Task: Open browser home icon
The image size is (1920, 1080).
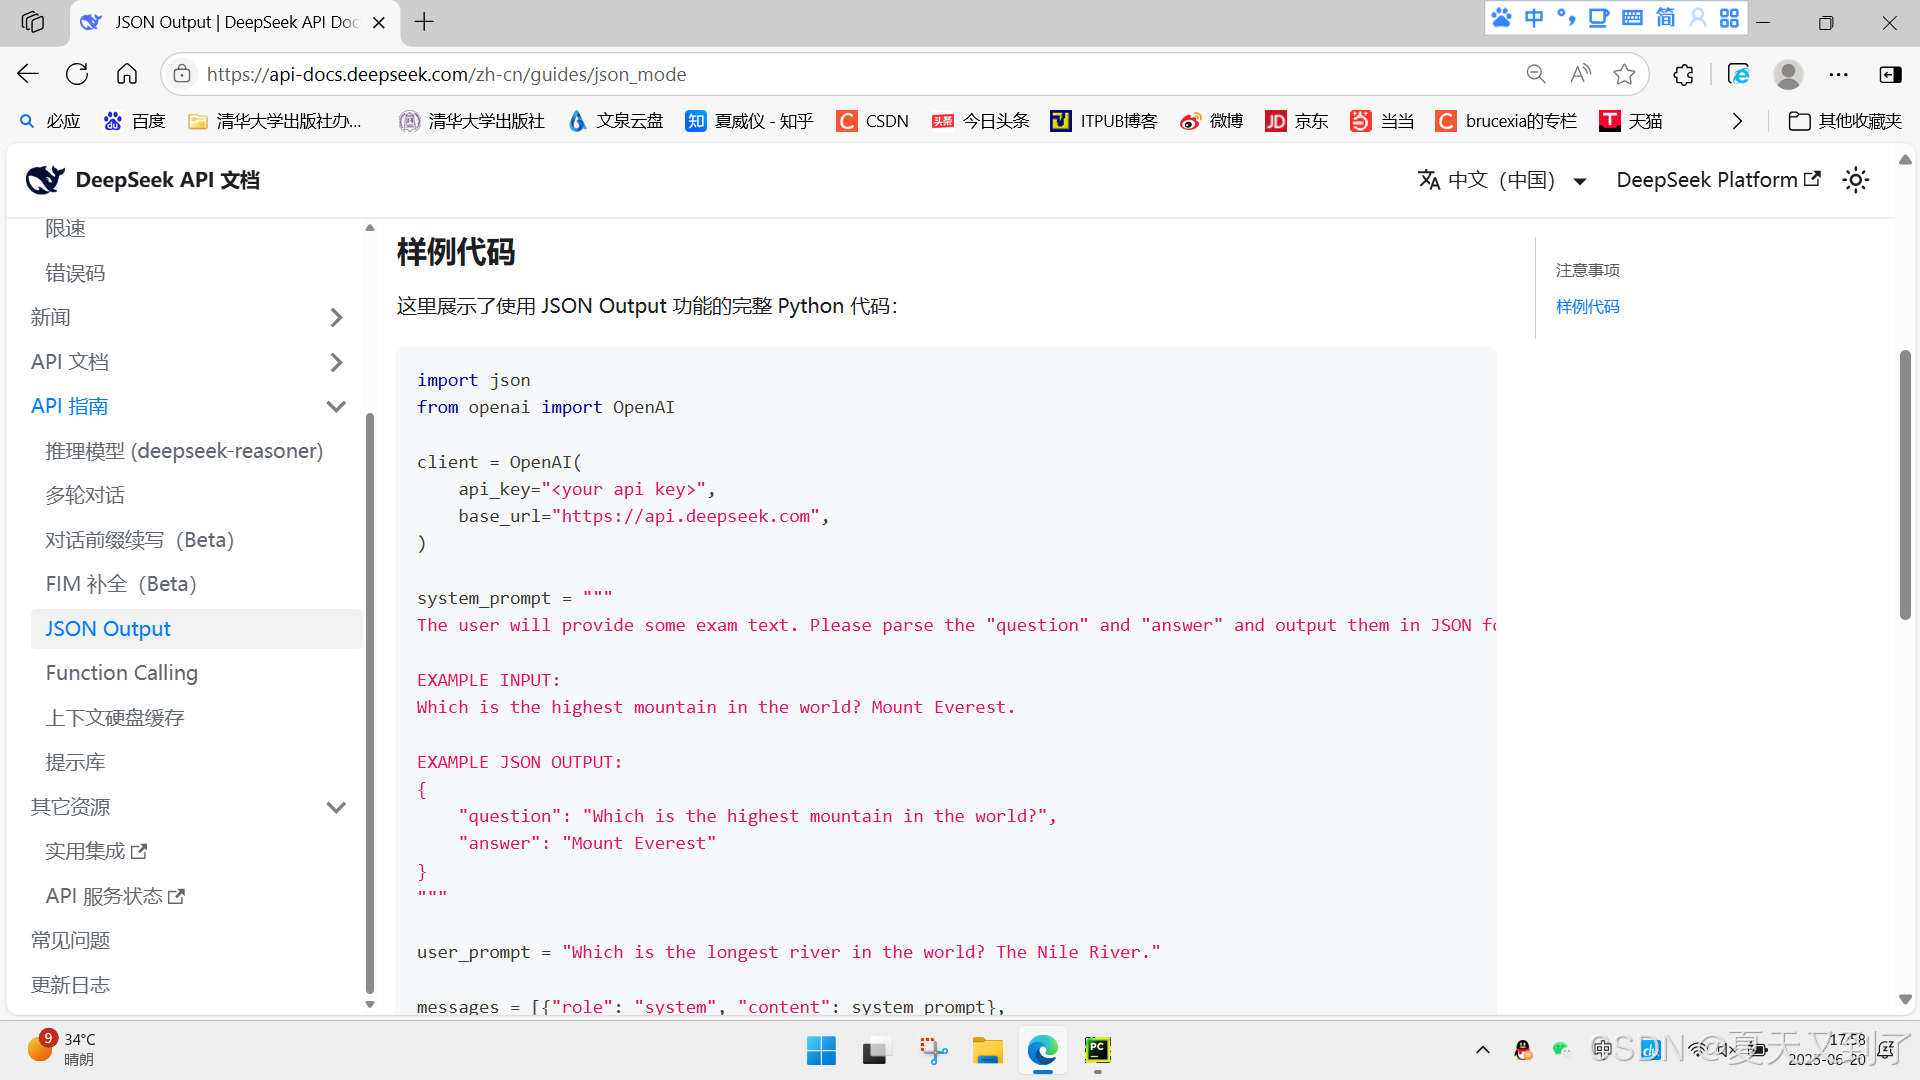Action: (127, 73)
